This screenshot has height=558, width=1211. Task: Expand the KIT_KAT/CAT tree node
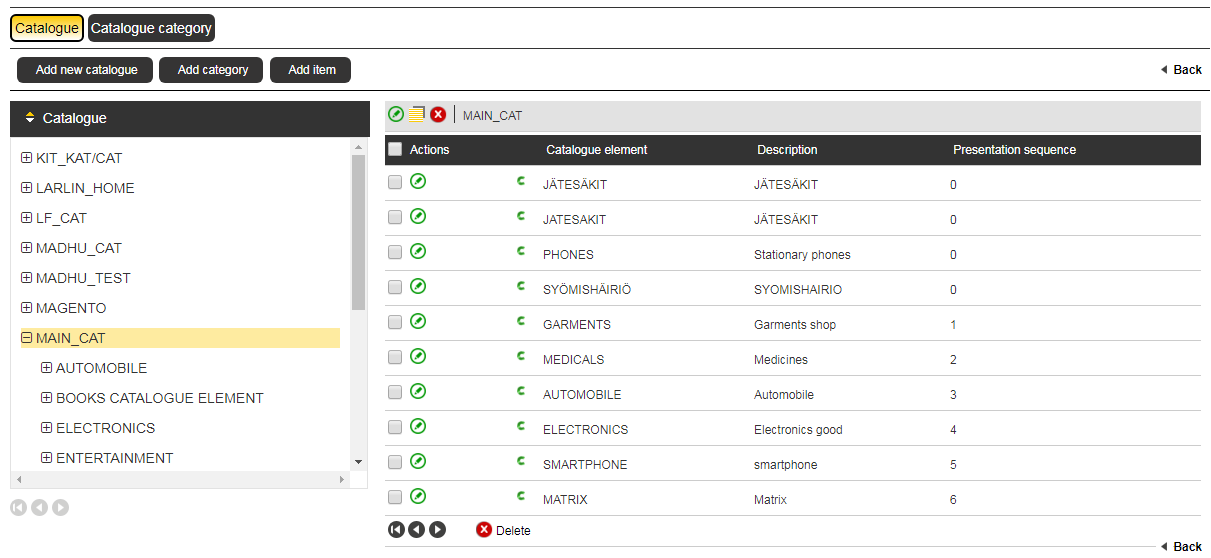pos(27,158)
